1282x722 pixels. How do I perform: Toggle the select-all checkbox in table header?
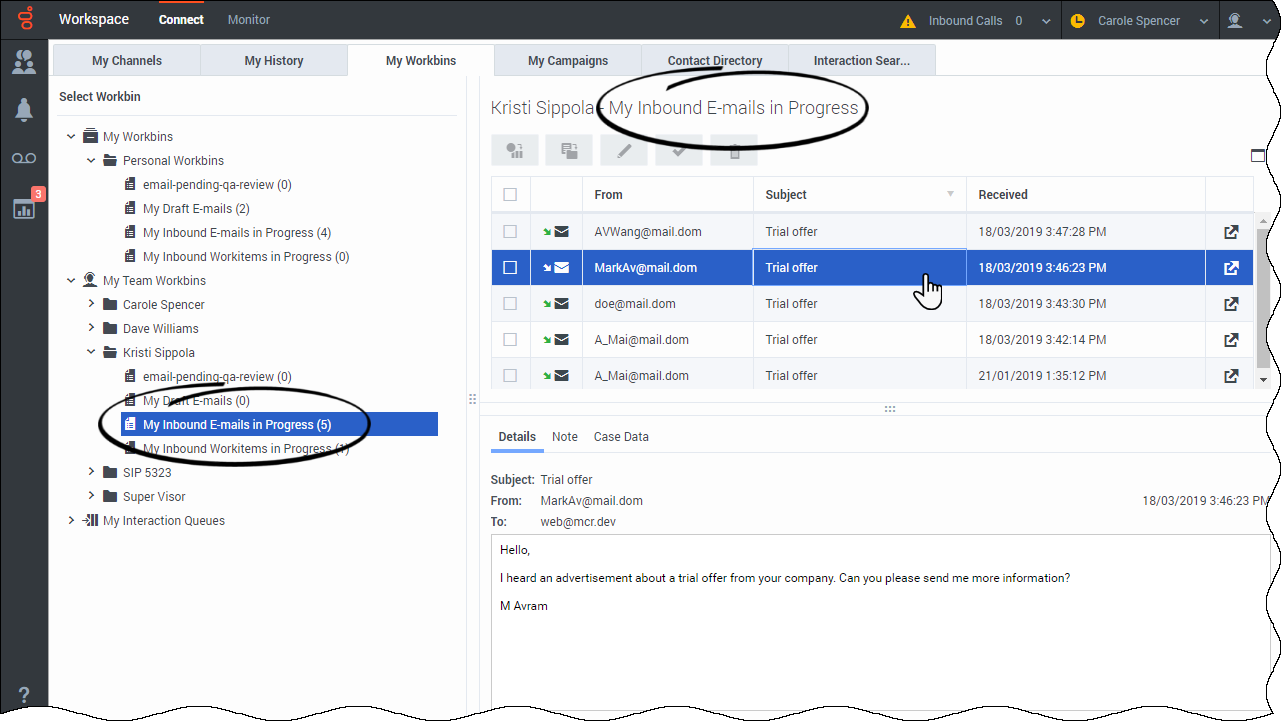(510, 195)
